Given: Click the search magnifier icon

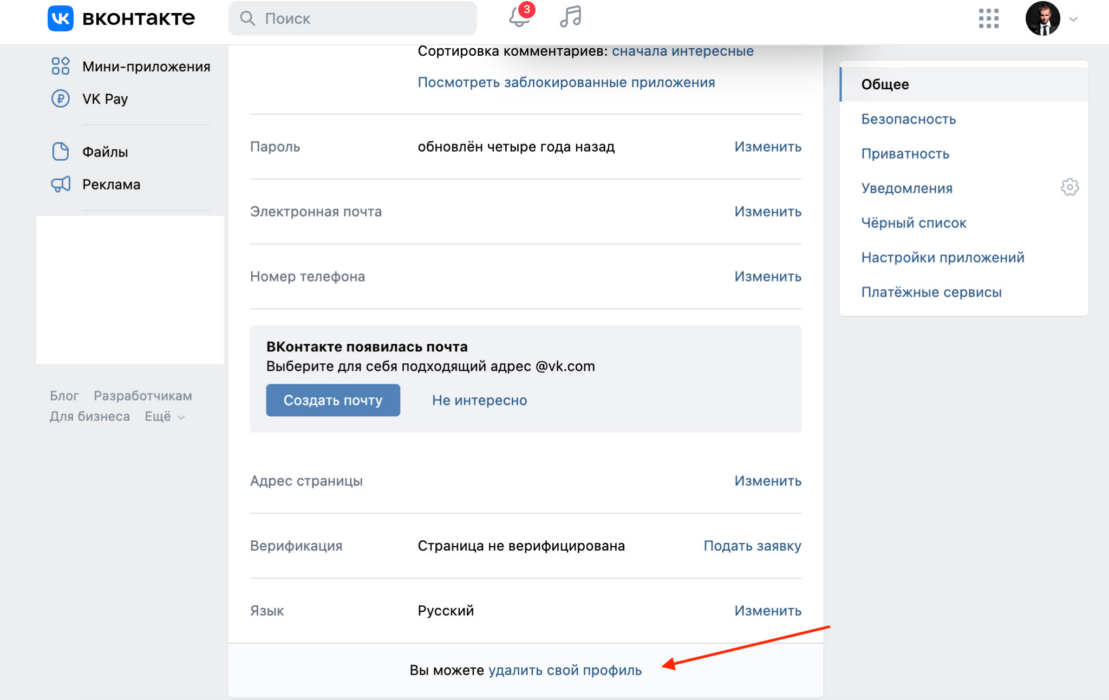Looking at the screenshot, I should (x=247, y=18).
